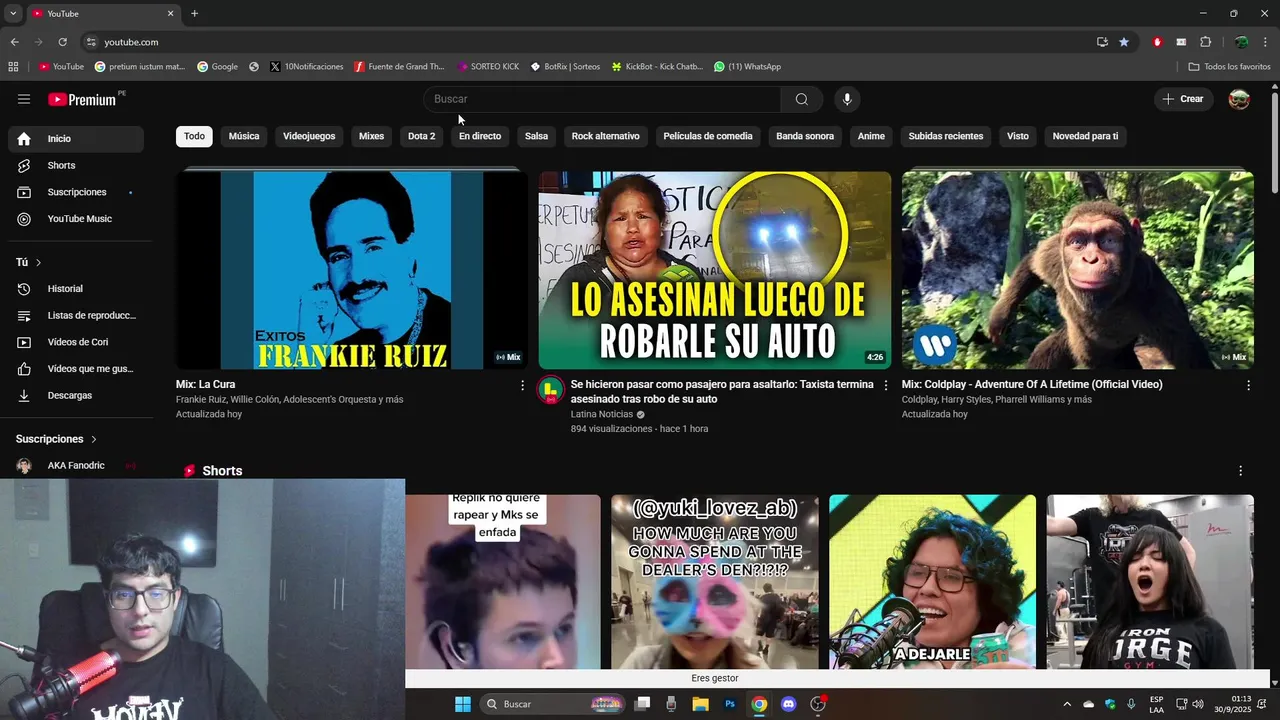
Task: Open the Chrome three-dot menu
Action: (1266, 42)
